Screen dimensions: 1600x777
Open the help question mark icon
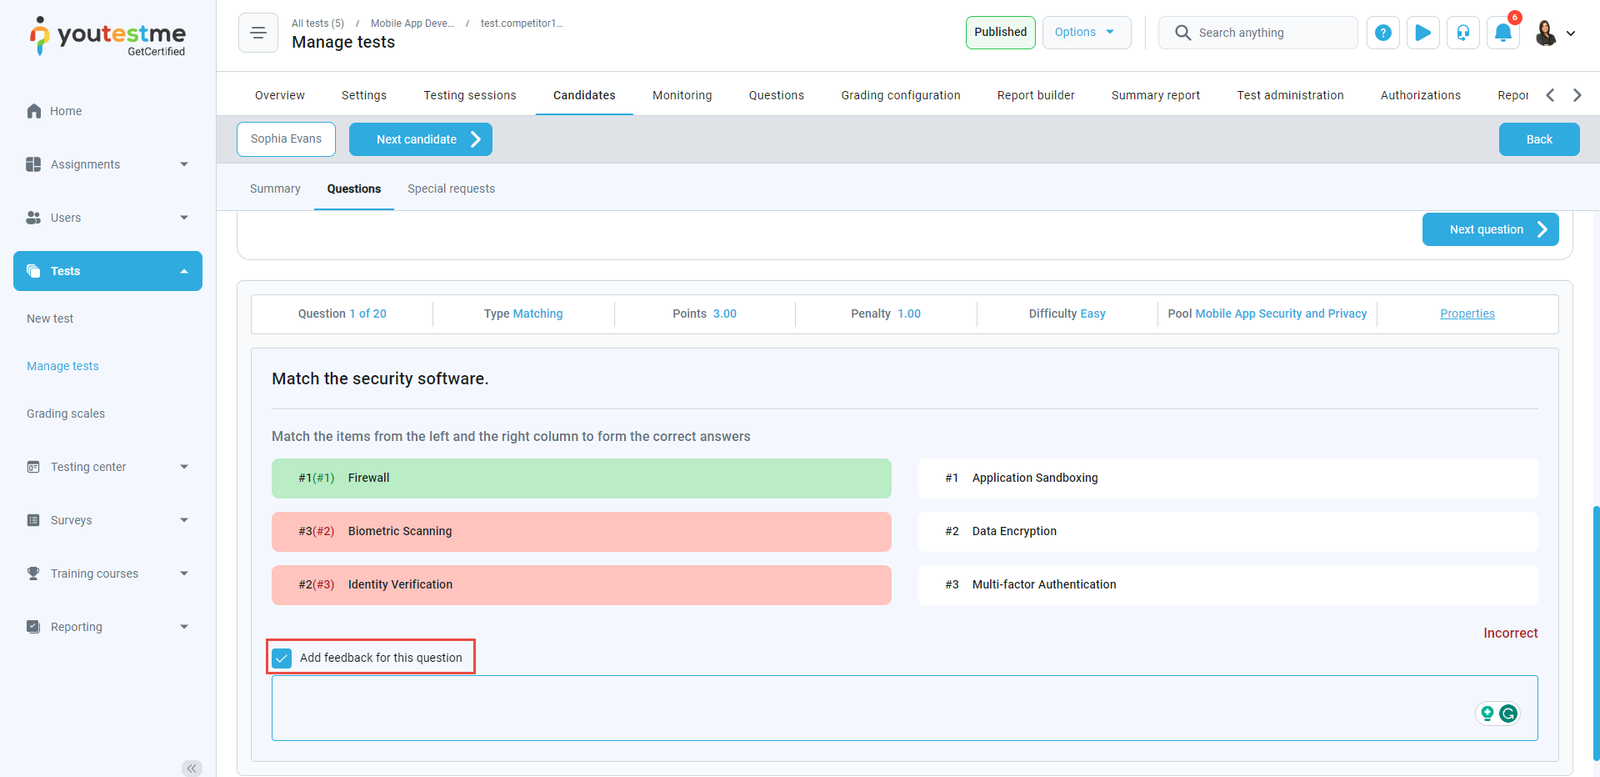tap(1383, 33)
